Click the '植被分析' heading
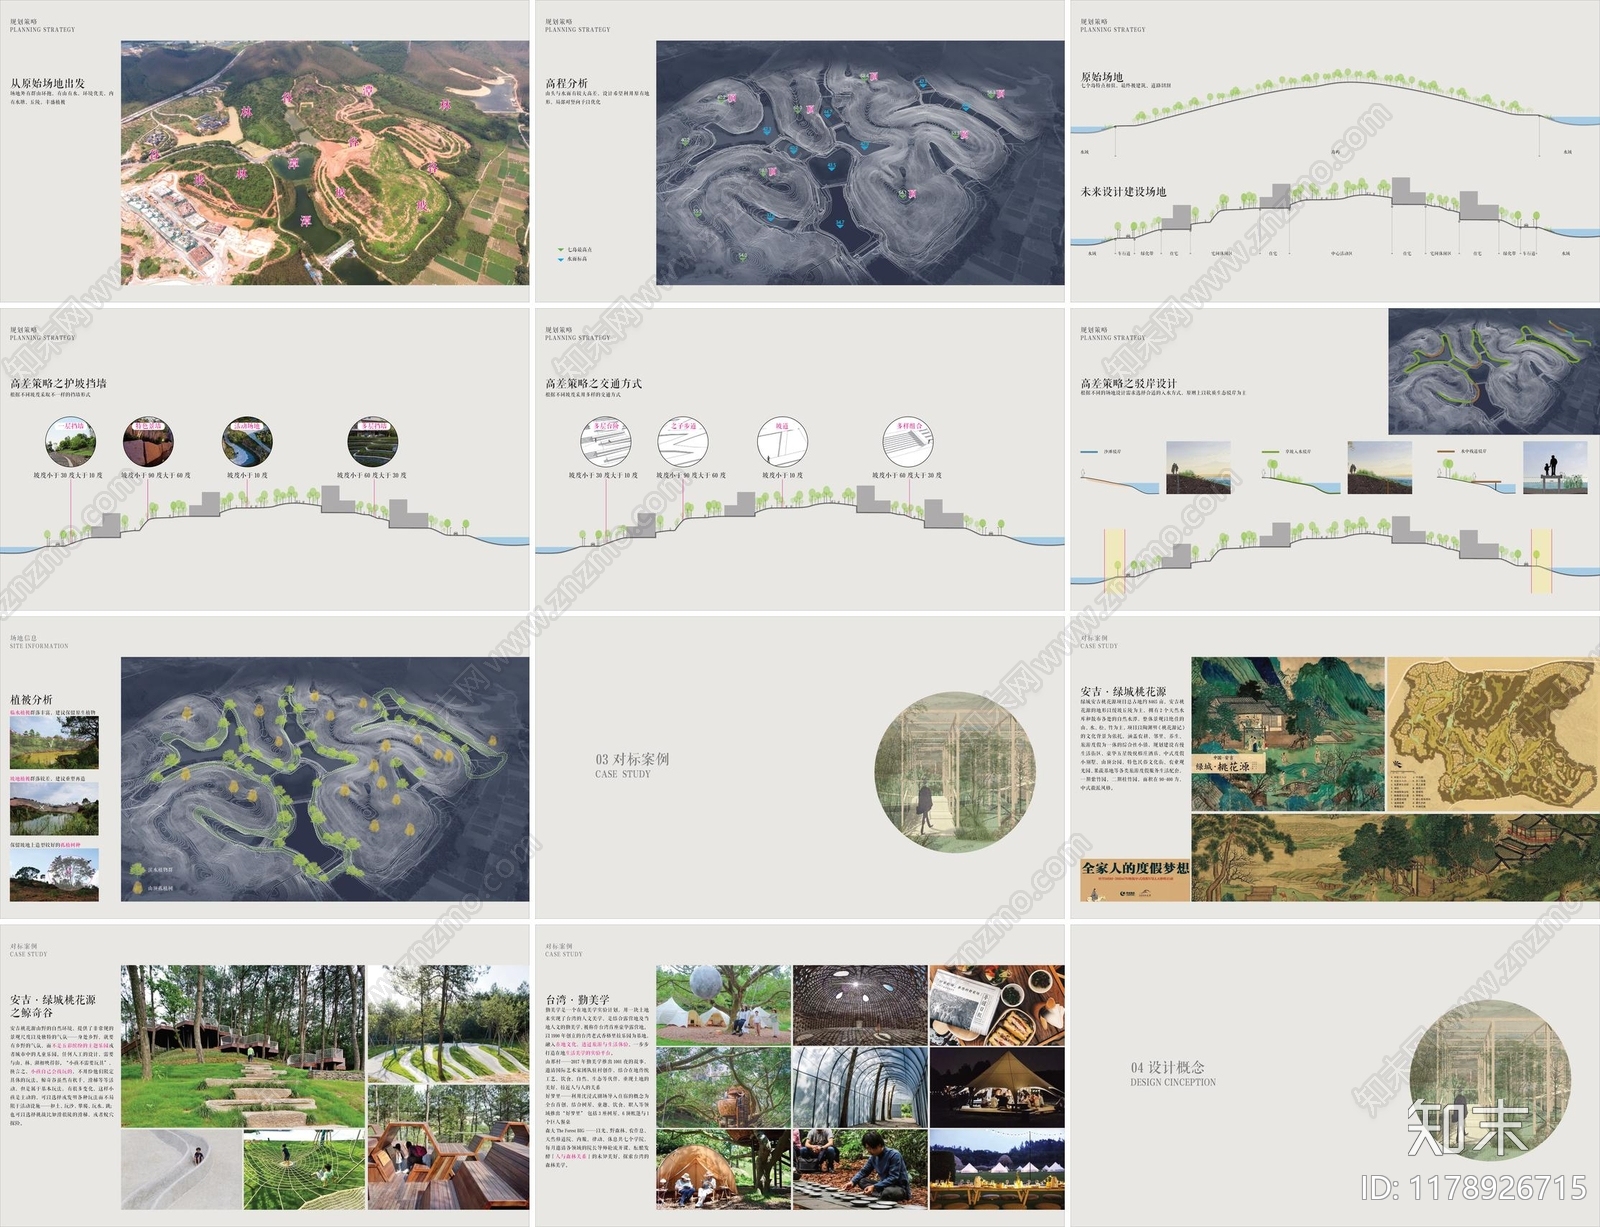Screen dimensions: 1600x1227 [x=31, y=700]
